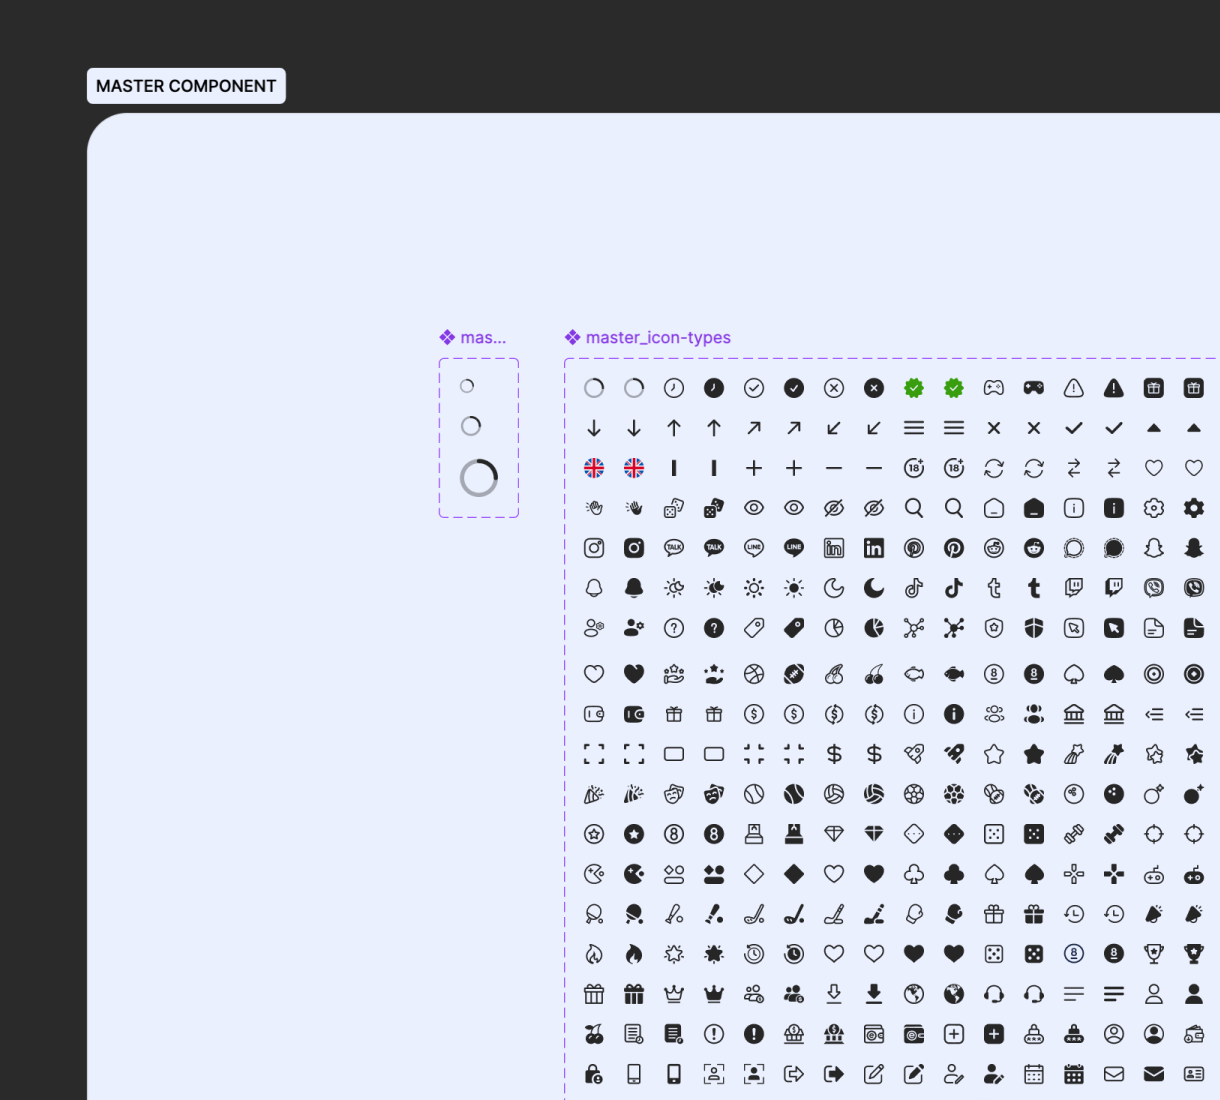This screenshot has width=1220, height=1100.
Task: Select the filled LinkedIn icon
Action: (x=874, y=548)
